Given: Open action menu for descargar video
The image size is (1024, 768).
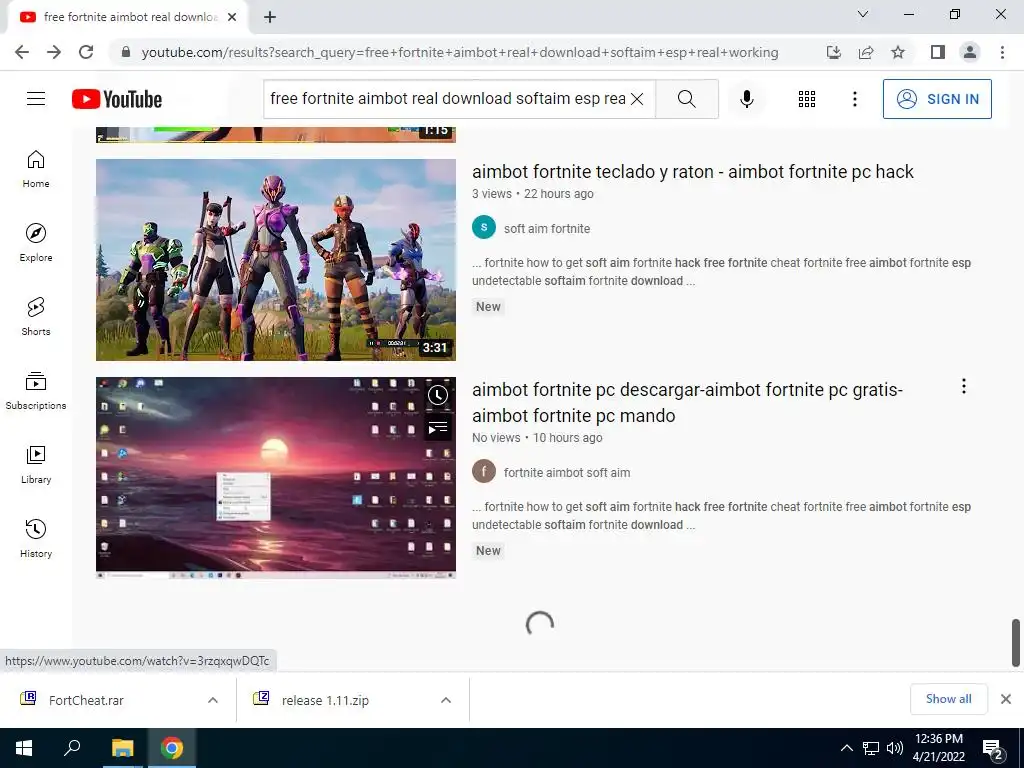Looking at the screenshot, I should coord(963,387).
